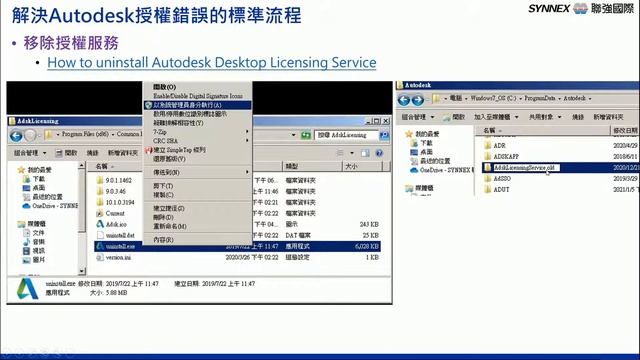Screen dimensions: 640x360
Task: Open the address bar history dropdown in AdskLicensing
Action: (x=293, y=135)
